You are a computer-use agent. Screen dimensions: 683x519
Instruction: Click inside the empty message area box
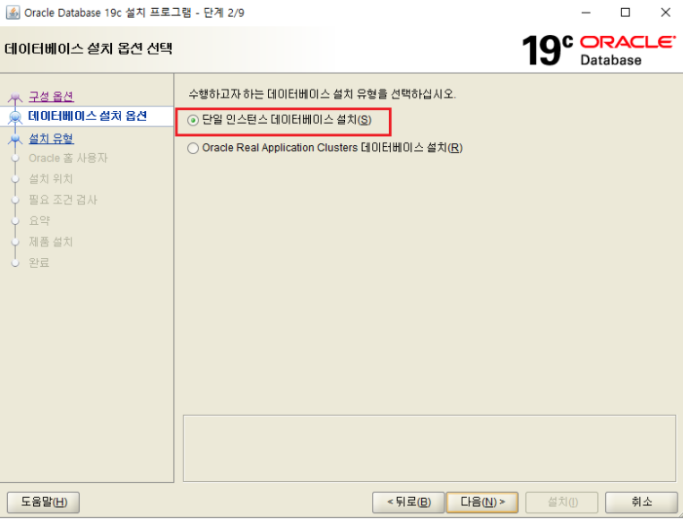coord(429,448)
